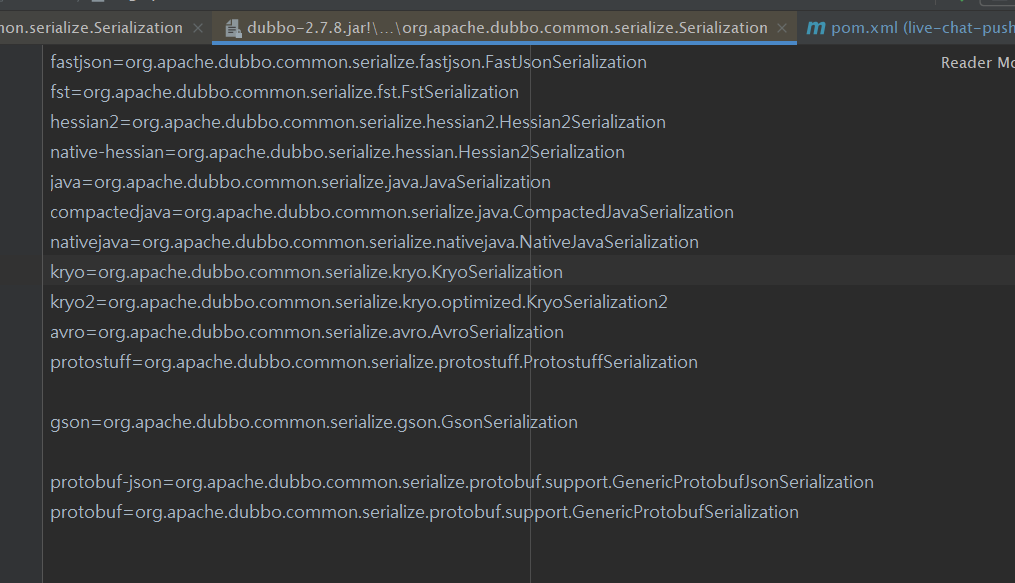Click the editor gutter left of fst line
The image size is (1015, 583).
(25, 91)
